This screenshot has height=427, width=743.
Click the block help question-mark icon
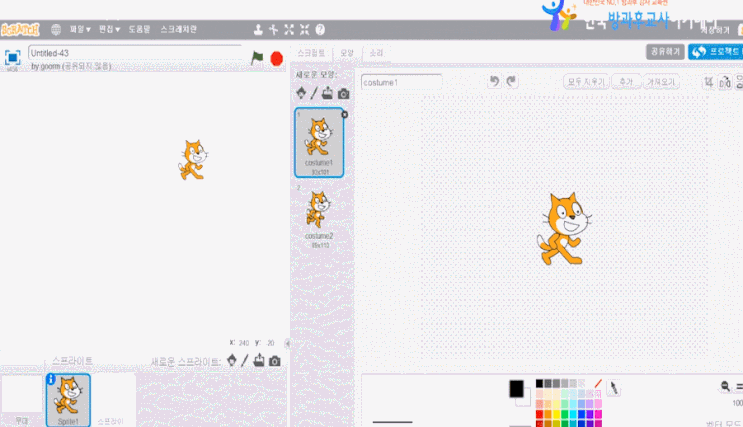coord(320,29)
